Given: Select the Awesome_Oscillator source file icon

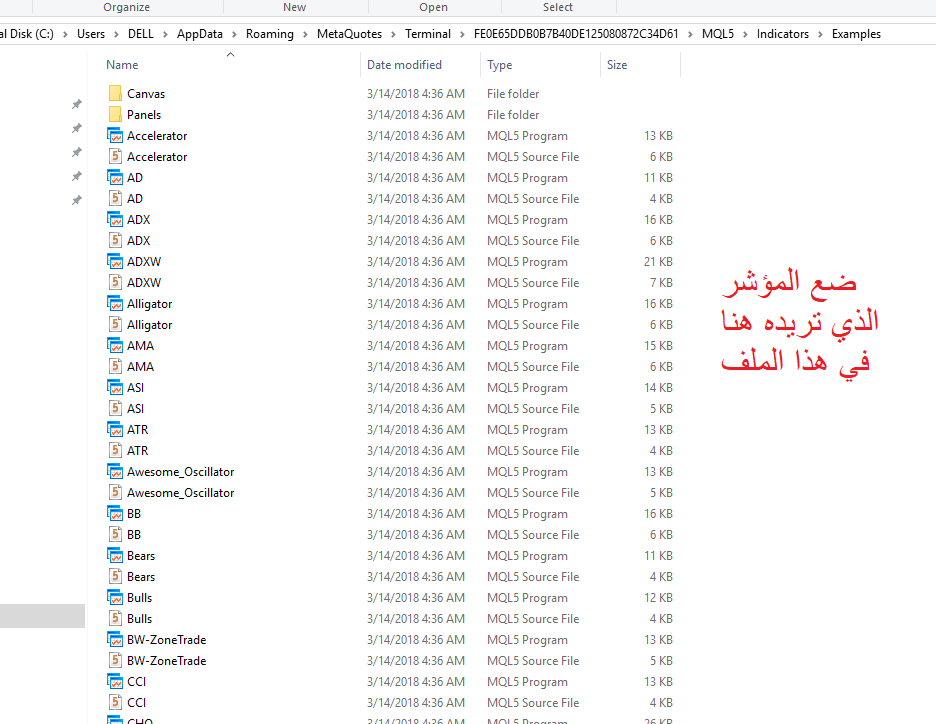Looking at the screenshot, I should (114, 493).
